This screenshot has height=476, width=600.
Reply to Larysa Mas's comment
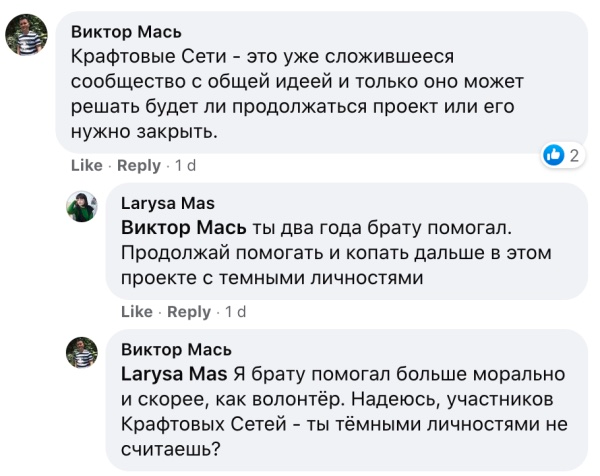click(189, 312)
